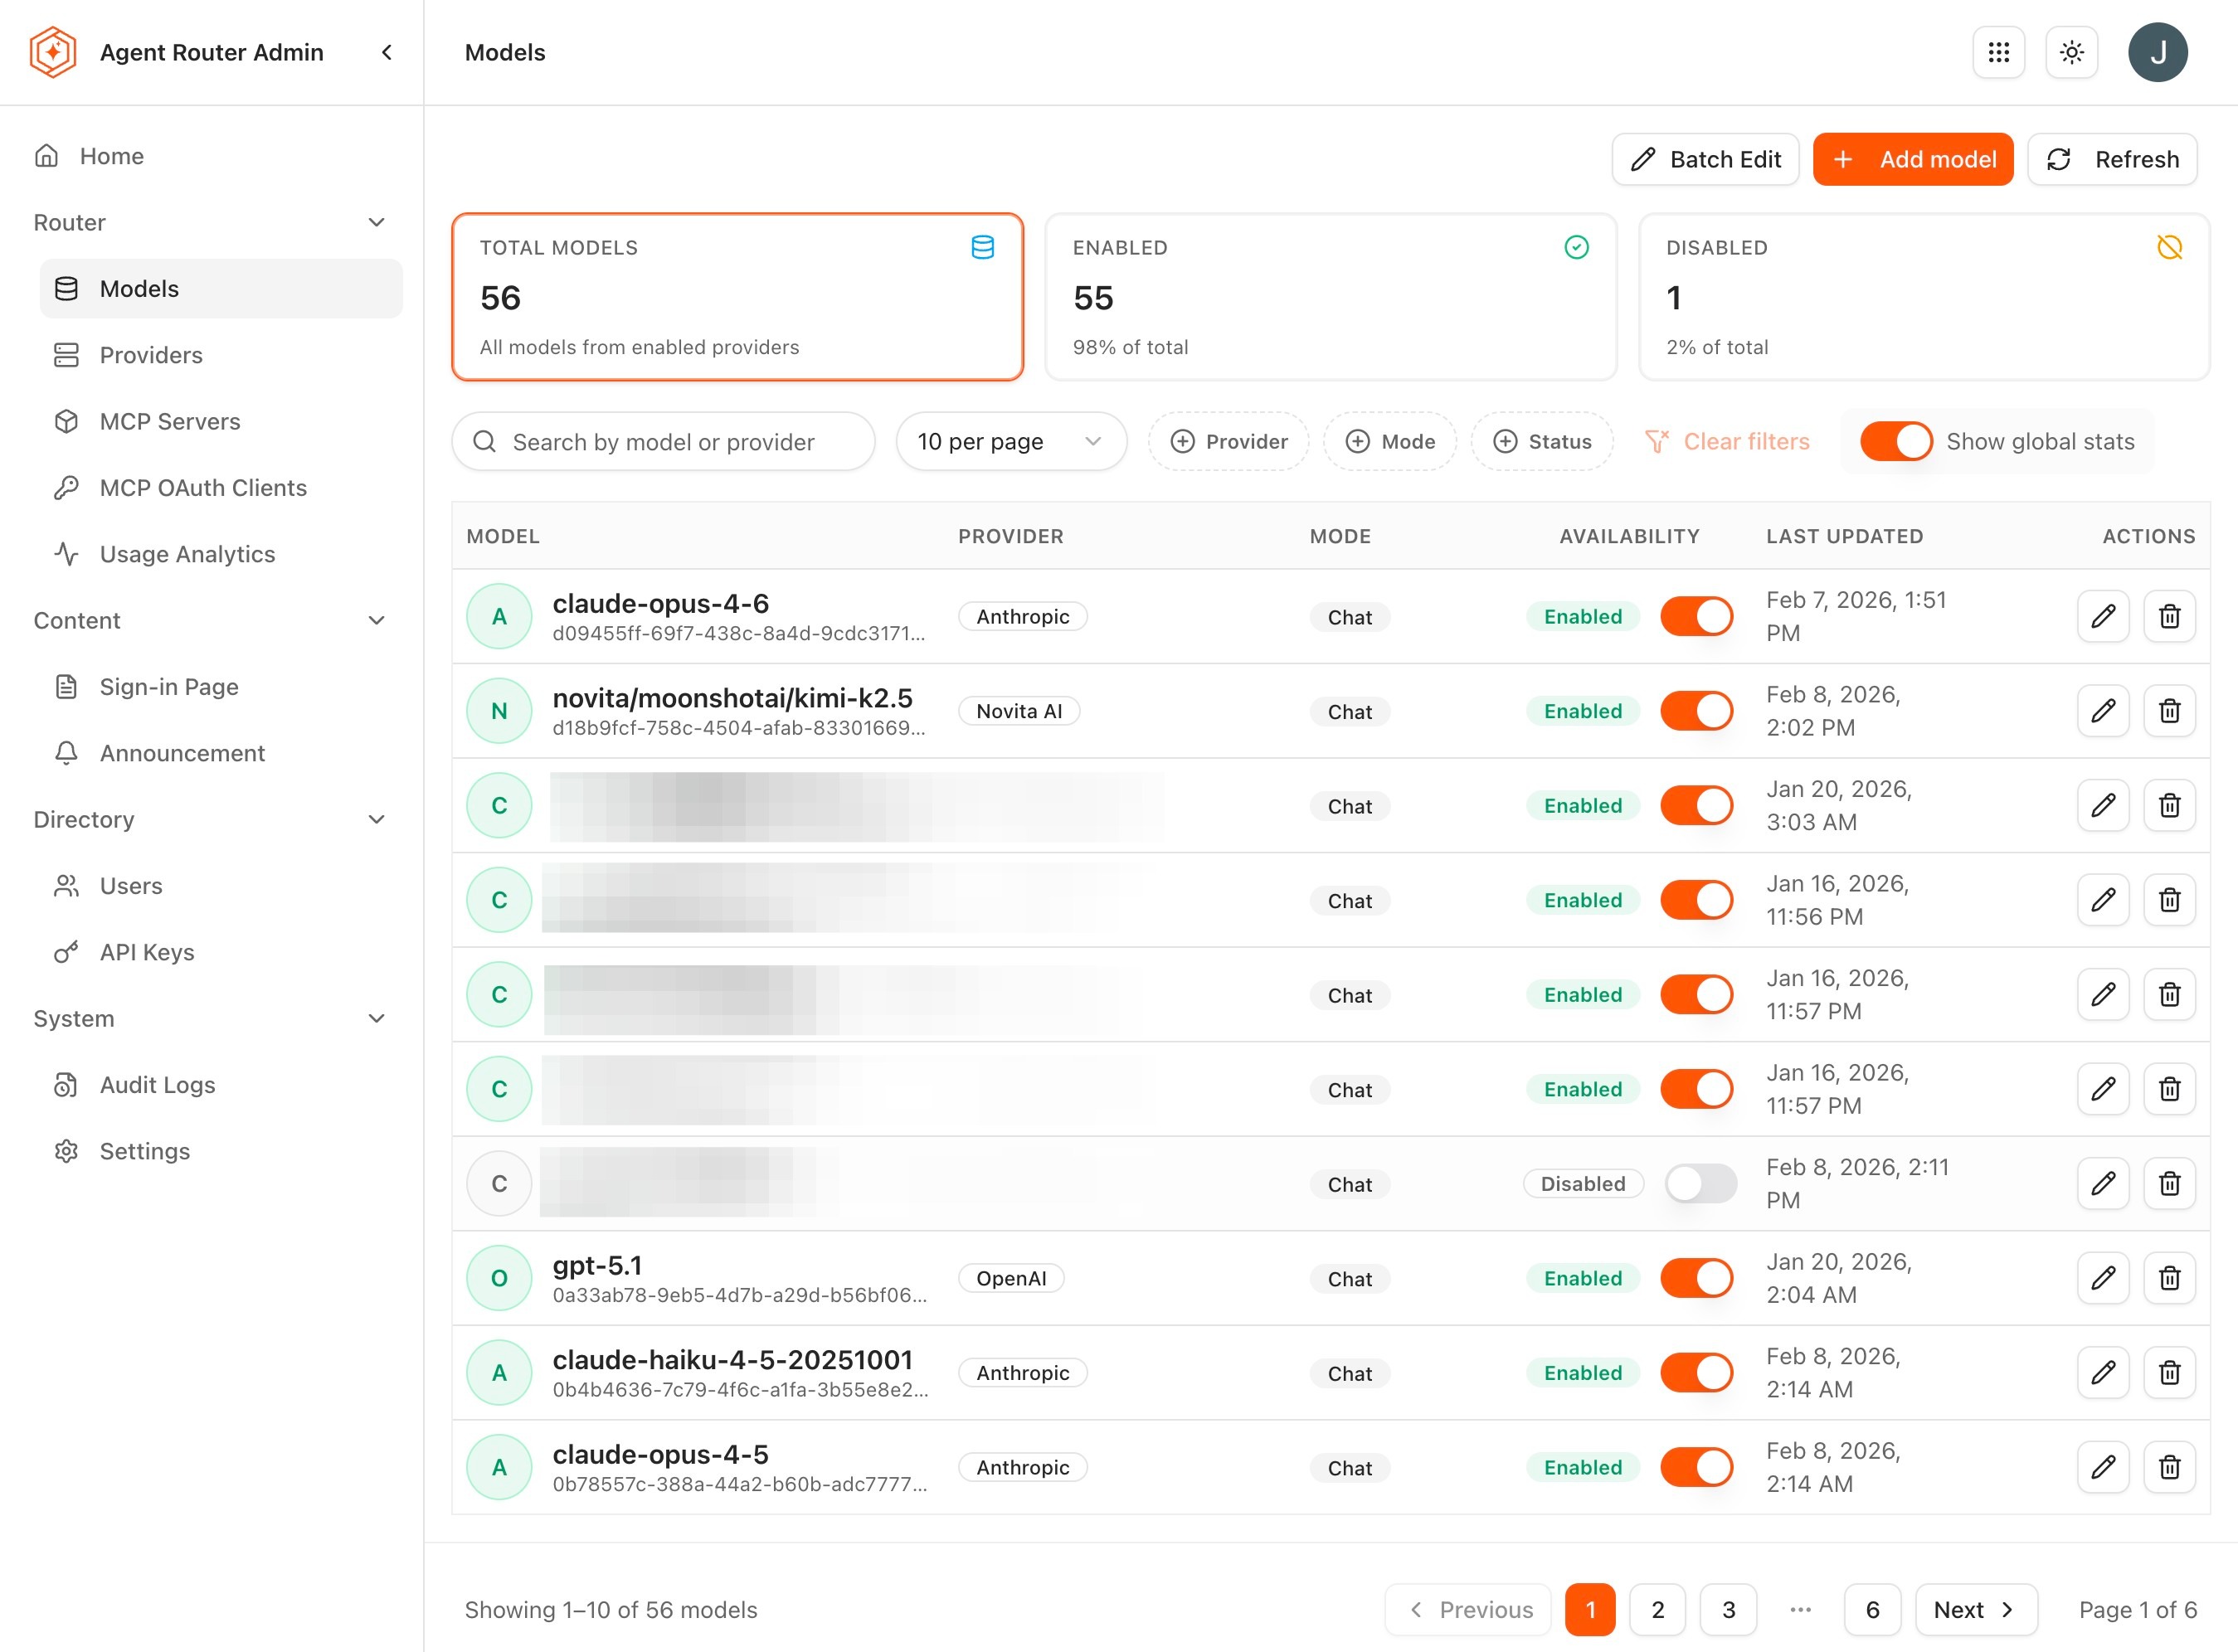Delete the claude-opus-4-6 model
The width and height of the screenshot is (2238, 1652).
[2169, 616]
